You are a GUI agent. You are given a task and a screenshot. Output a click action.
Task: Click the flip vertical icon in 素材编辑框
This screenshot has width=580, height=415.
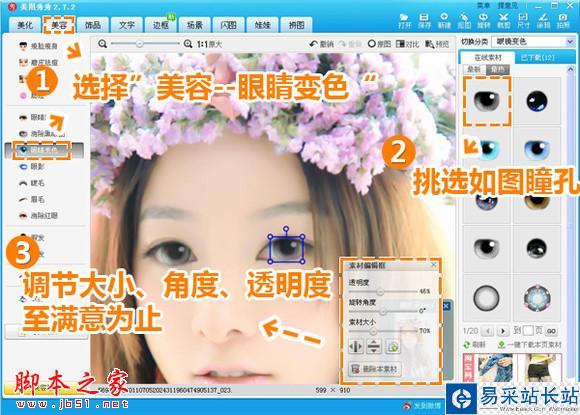[x=374, y=347]
